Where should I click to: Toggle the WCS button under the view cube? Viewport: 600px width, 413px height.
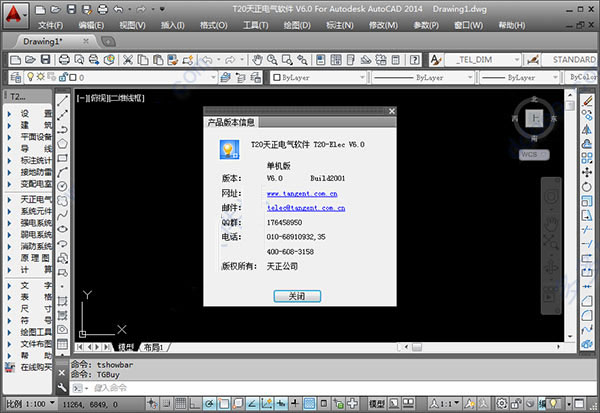[x=534, y=155]
